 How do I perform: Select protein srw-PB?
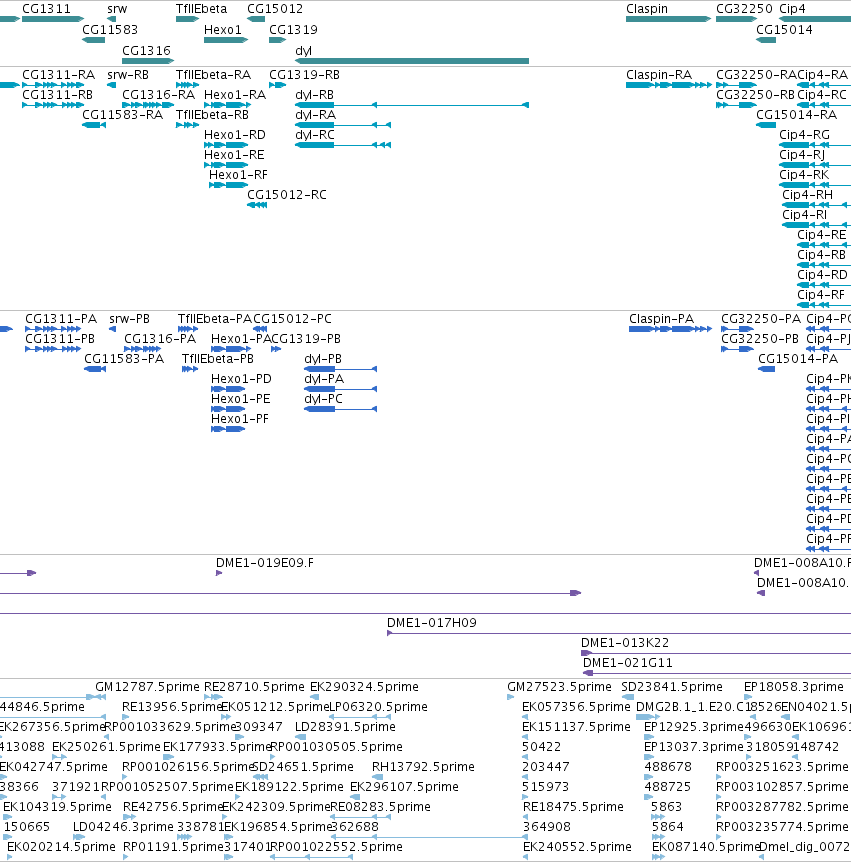pos(113,329)
